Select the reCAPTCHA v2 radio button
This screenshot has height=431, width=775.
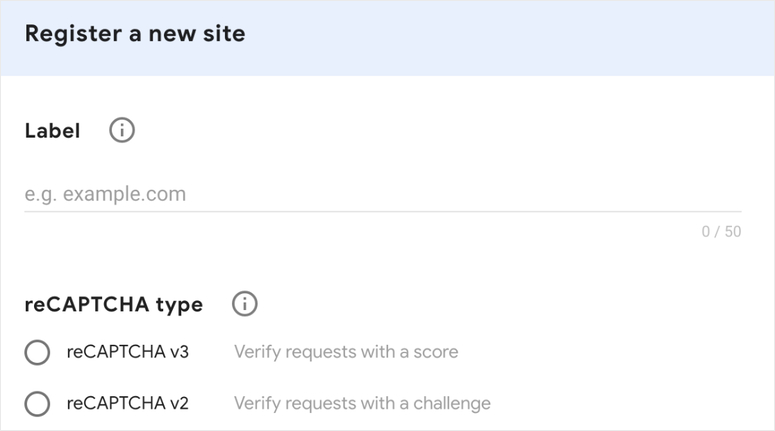(37, 404)
